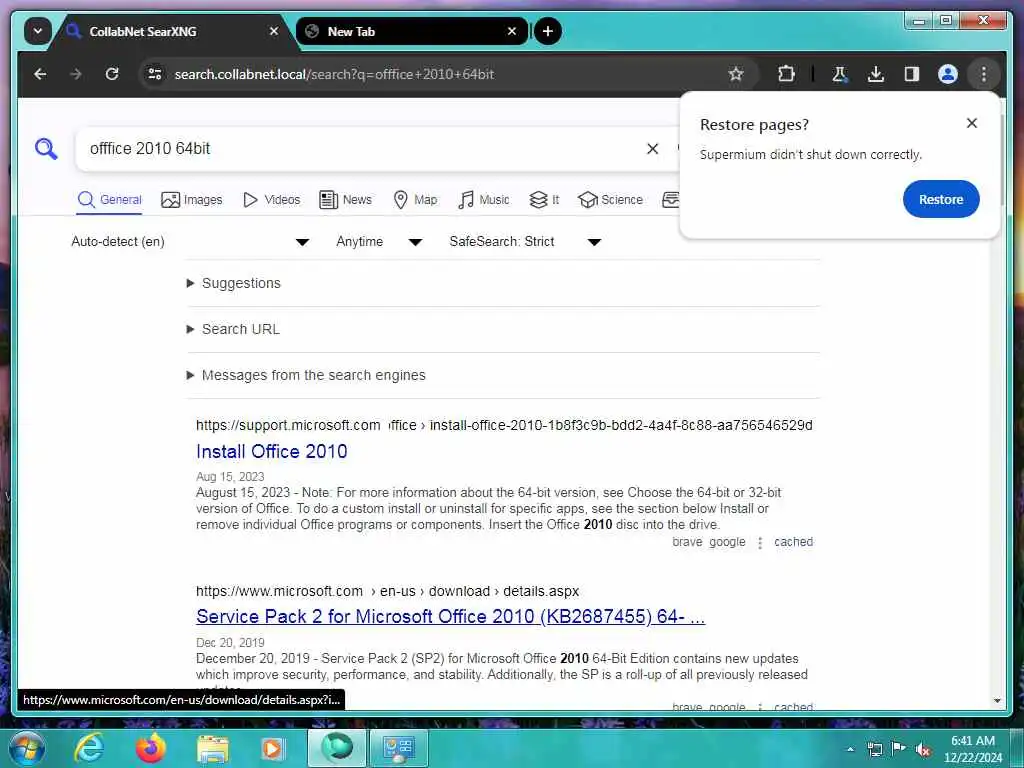
Task: Launch Internet Explorer from the taskbar
Action: coord(89,748)
